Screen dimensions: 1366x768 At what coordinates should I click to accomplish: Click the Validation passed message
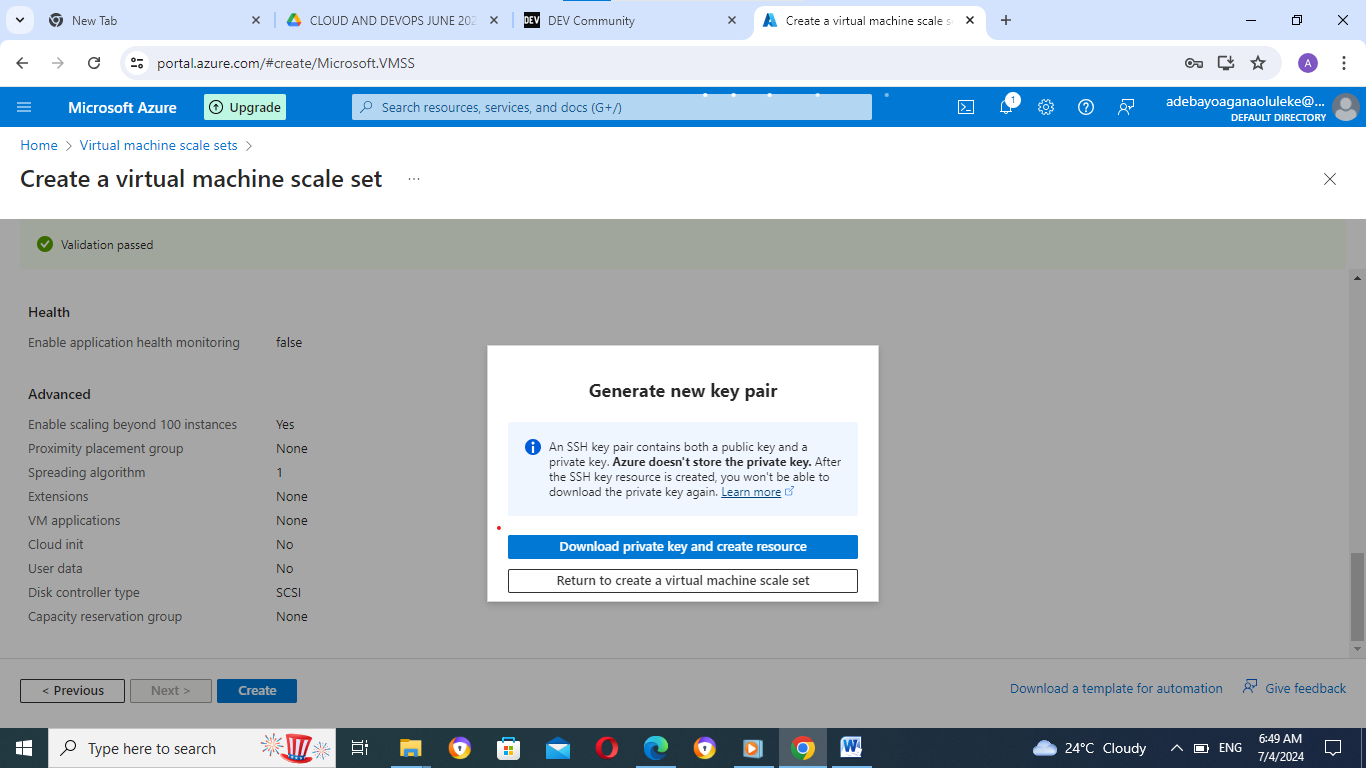pos(107,245)
